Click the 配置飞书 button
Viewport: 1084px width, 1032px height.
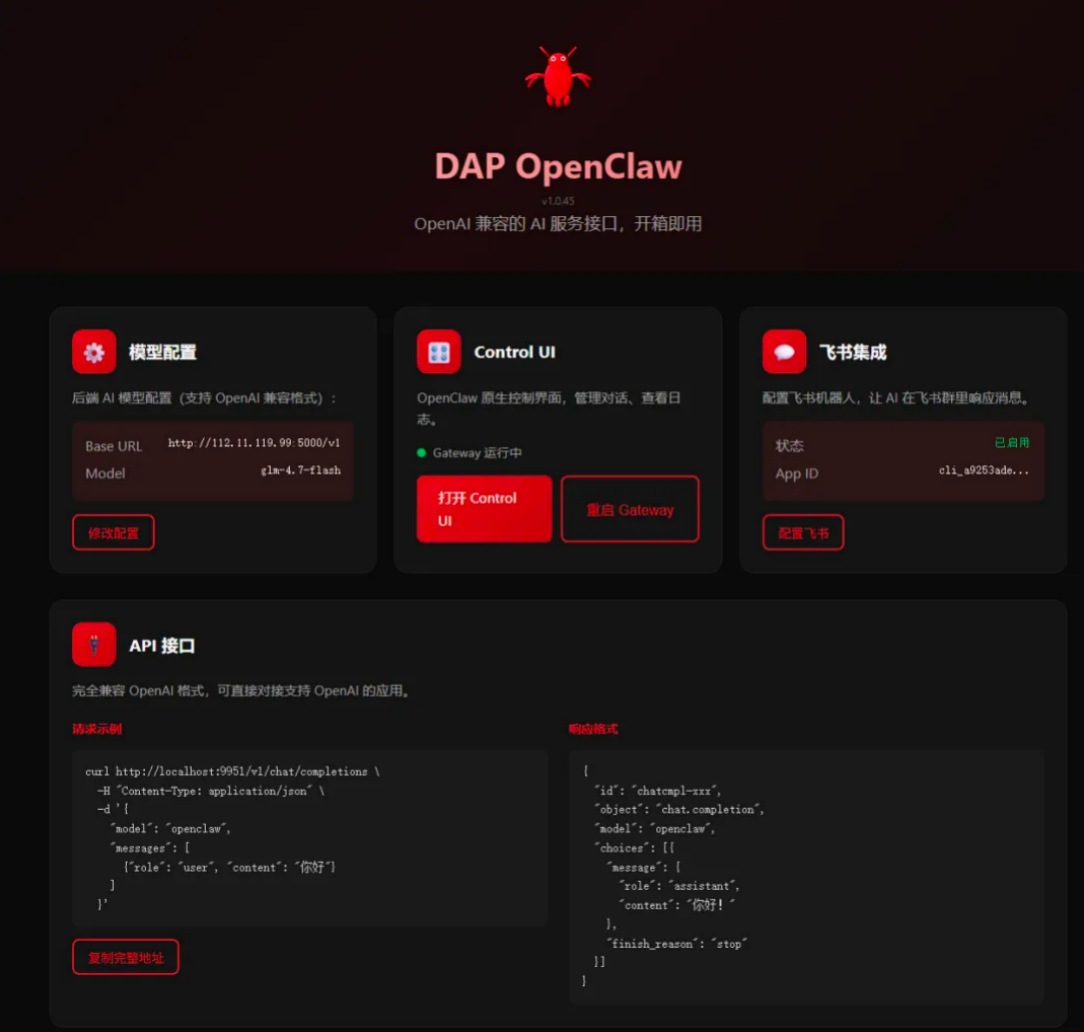tap(803, 533)
